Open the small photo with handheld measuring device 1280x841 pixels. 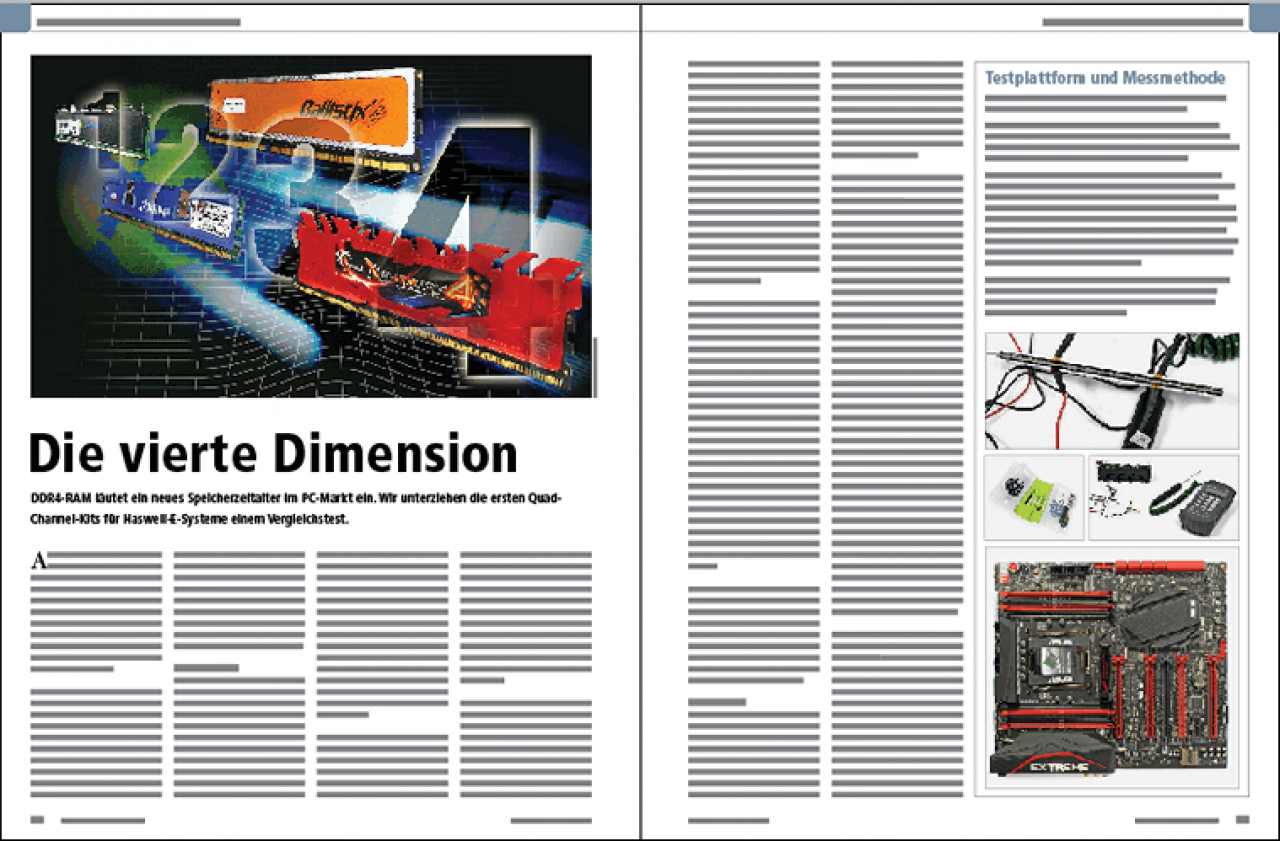pos(1163,497)
